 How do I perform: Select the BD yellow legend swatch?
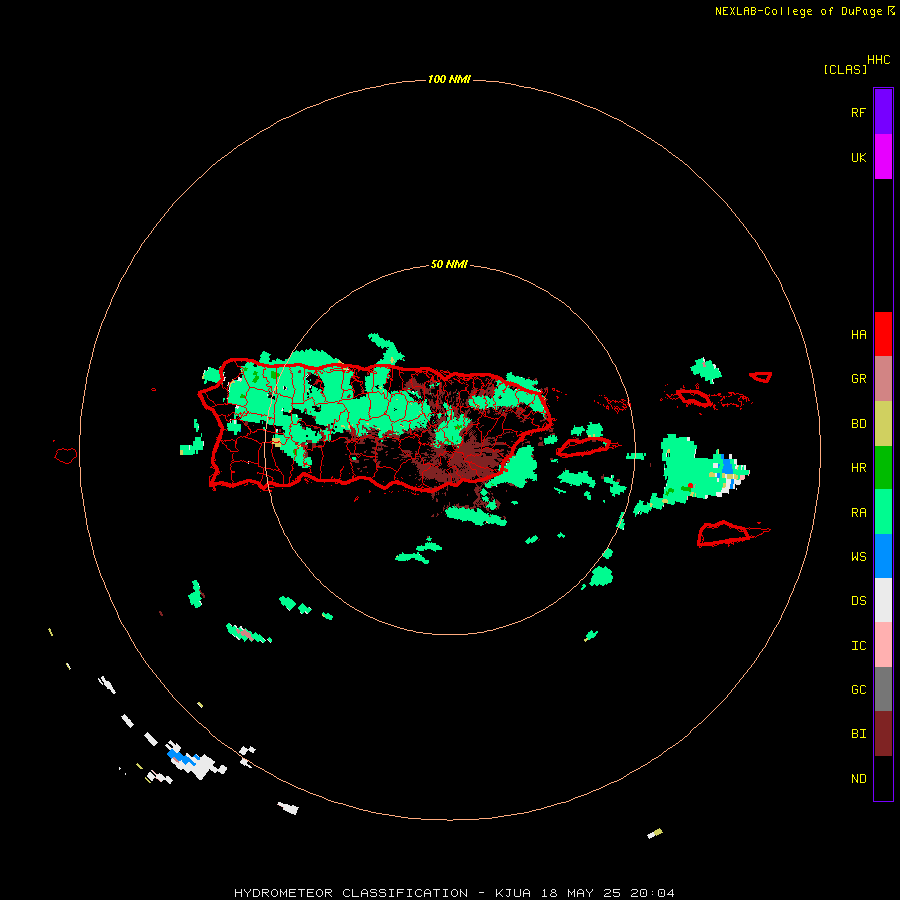pos(883,424)
